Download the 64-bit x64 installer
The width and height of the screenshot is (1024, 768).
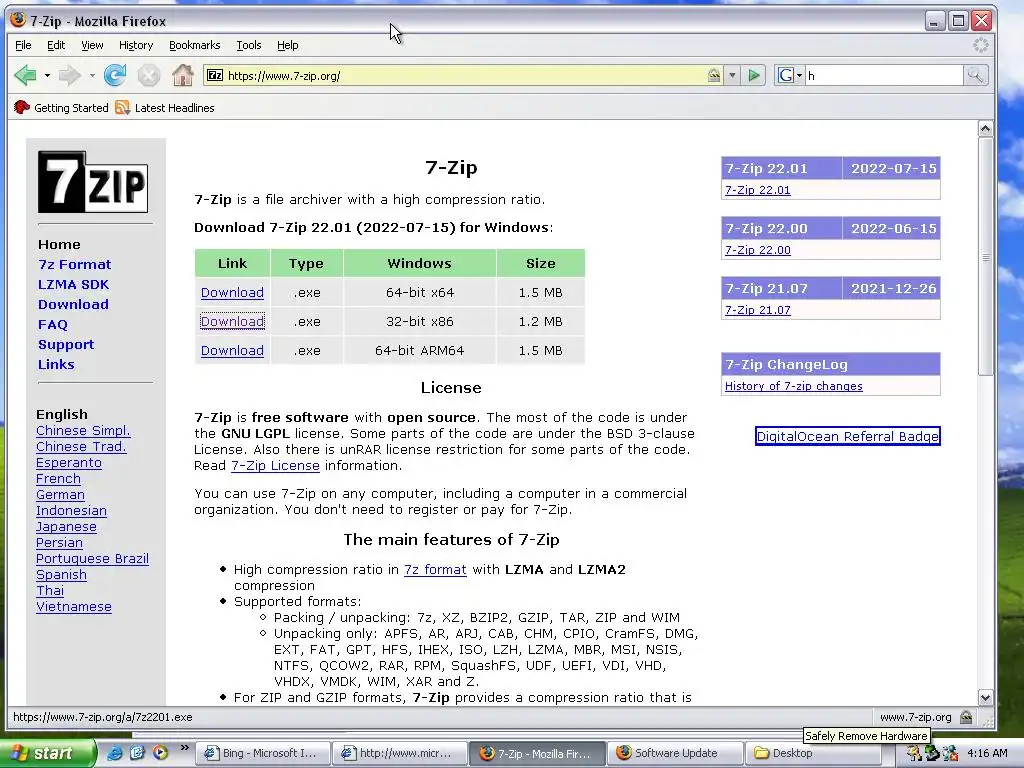pos(232,293)
